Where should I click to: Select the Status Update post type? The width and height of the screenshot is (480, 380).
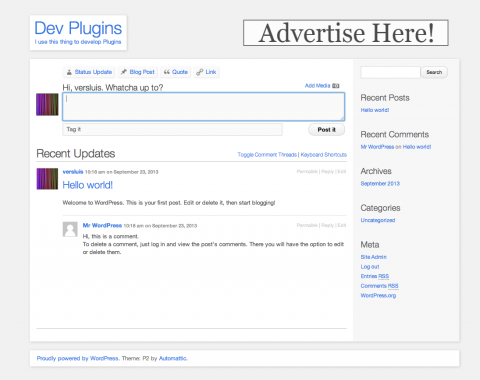click(x=89, y=72)
